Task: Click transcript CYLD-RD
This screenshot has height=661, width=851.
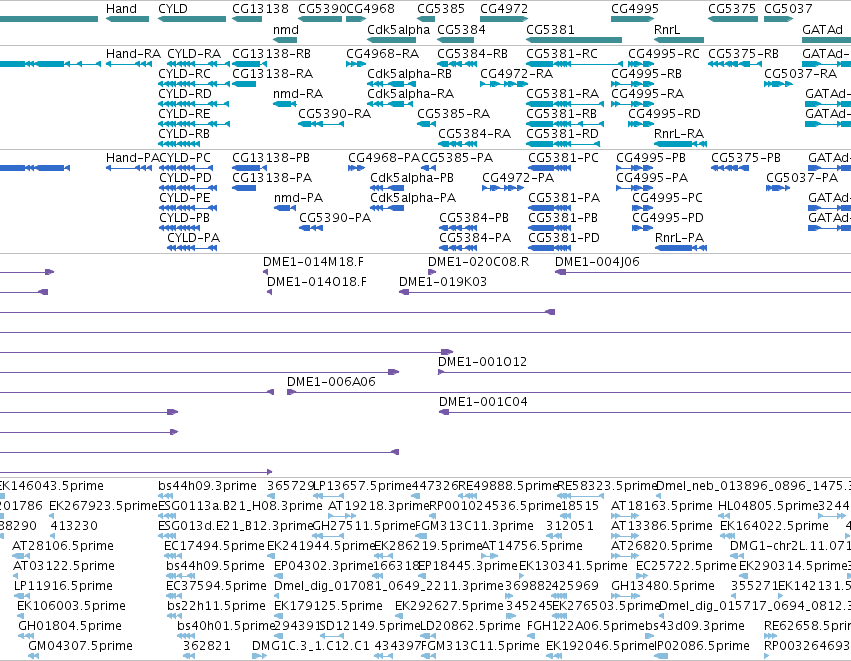Action: click(185, 94)
